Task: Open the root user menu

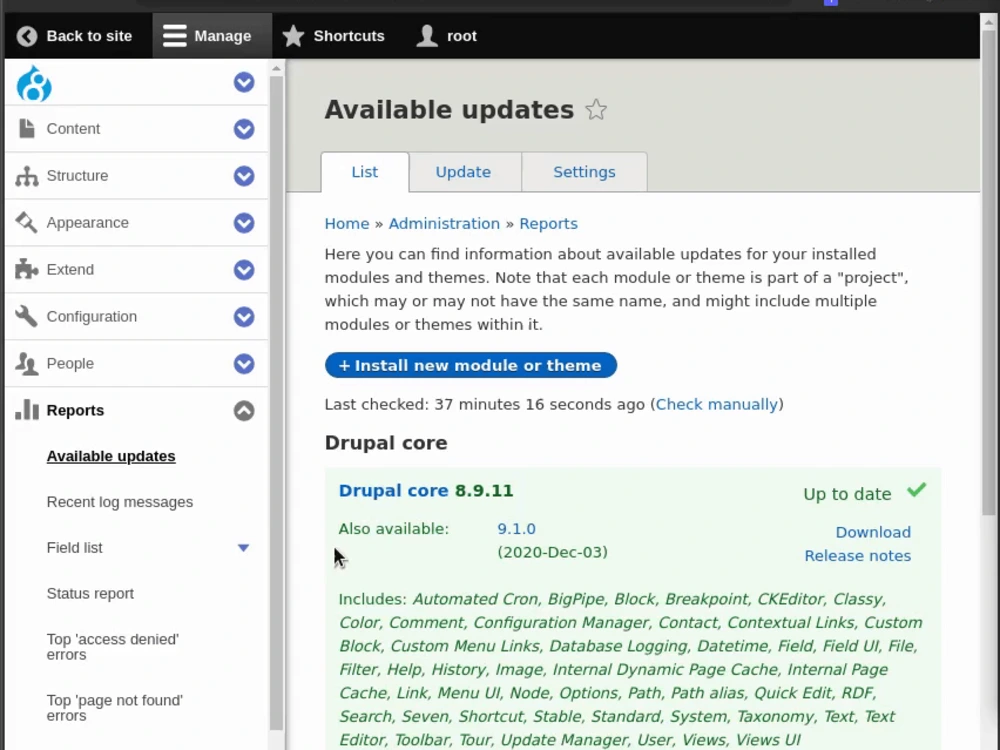Action: click(x=446, y=36)
